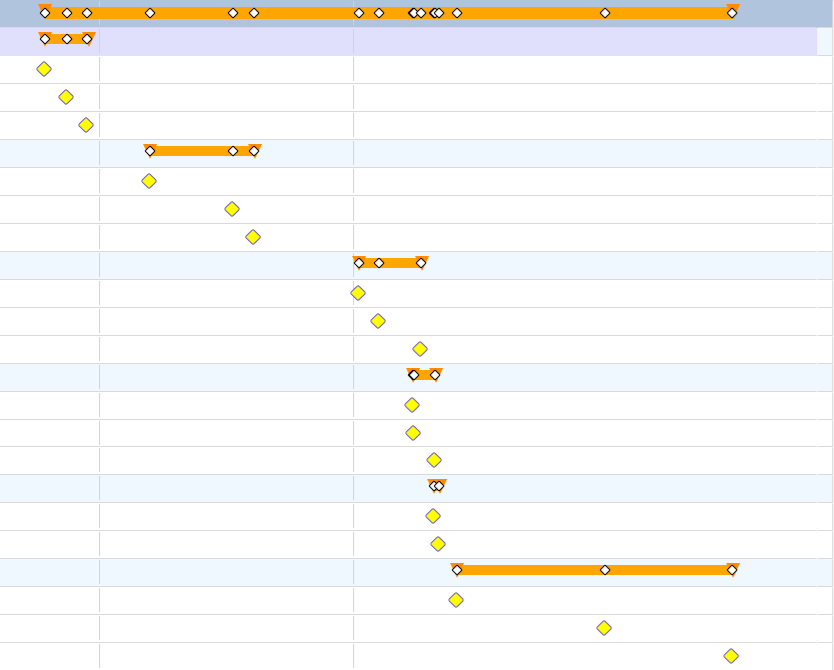The width and height of the screenshot is (834, 670).
Task: Click the leftmost yellow milestone diamond in the chart
Action: click(x=44, y=69)
